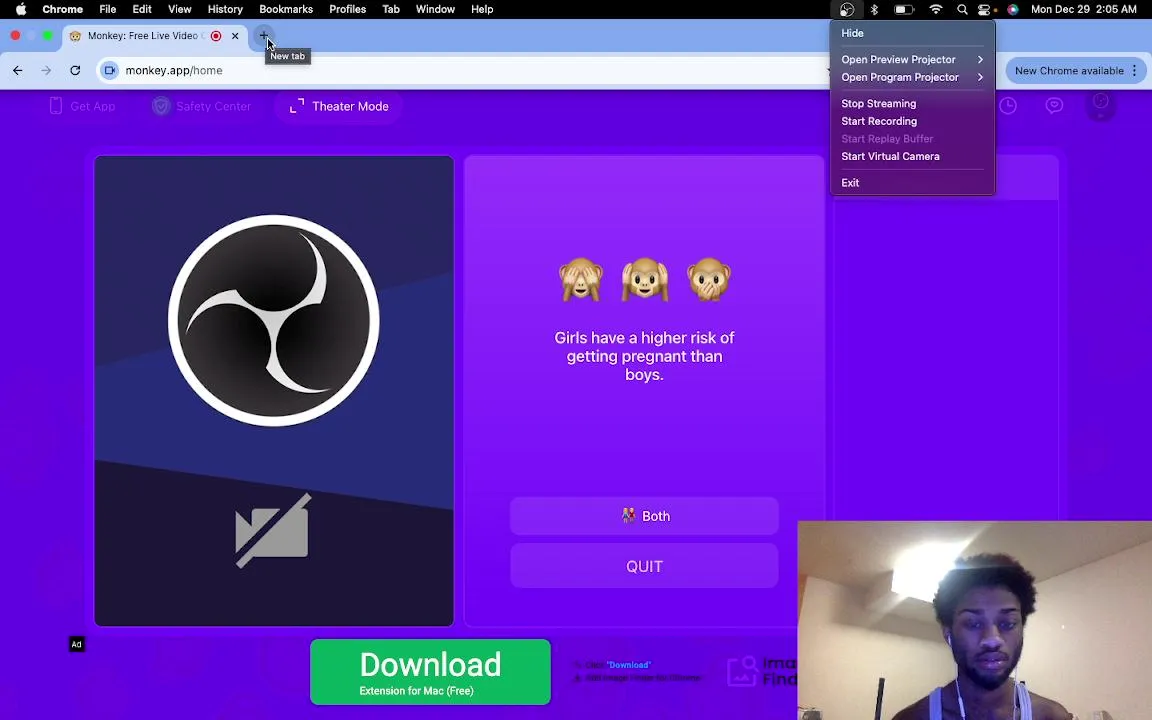Open the Chrome application menu
Screen dimensions: 1152x720
click(x=62, y=10)
